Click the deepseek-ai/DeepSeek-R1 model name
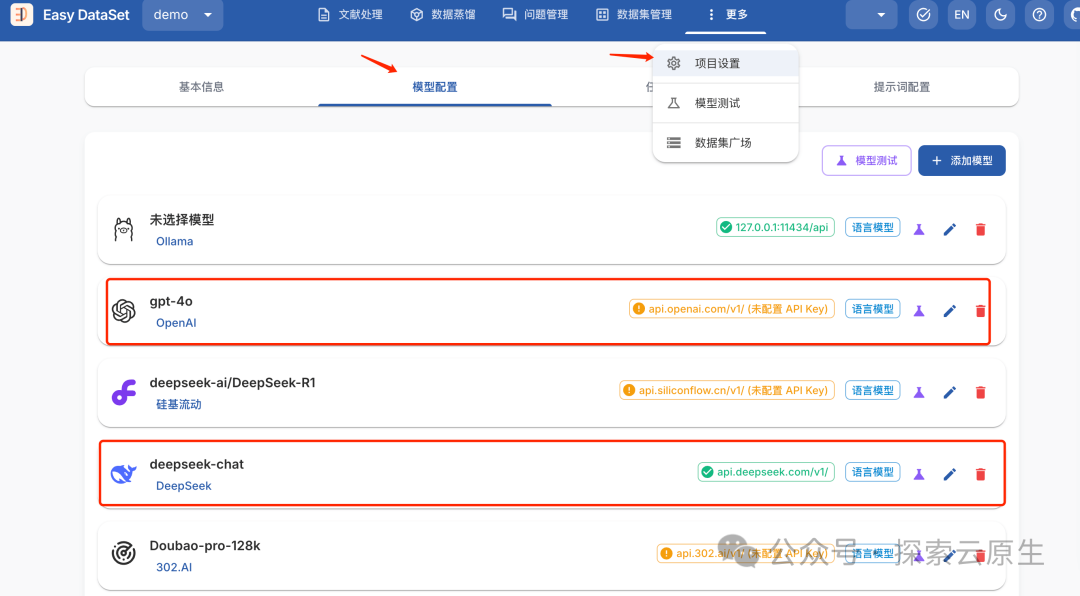Screen dimensions: 1080x596 (232, 382)
